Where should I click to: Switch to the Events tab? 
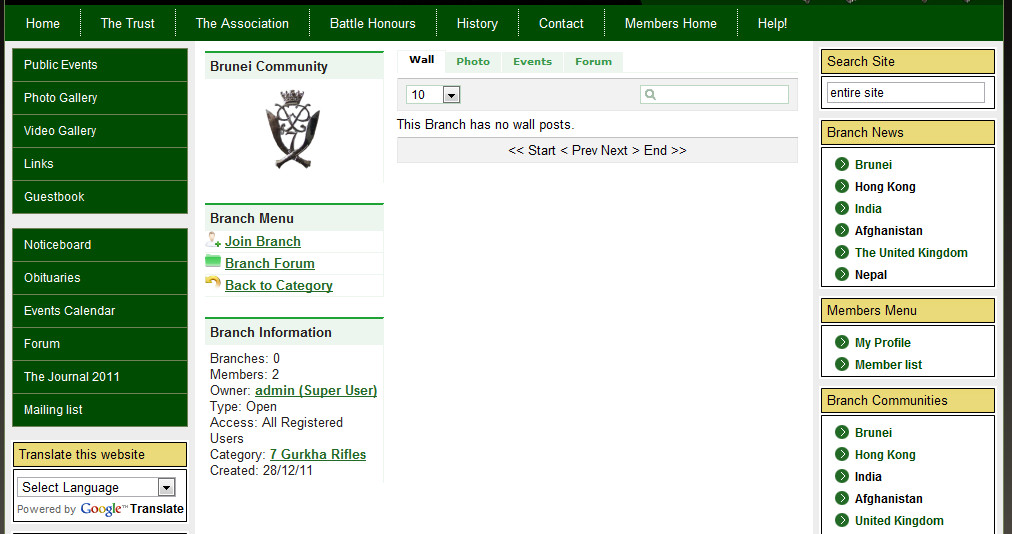point(532,62)
